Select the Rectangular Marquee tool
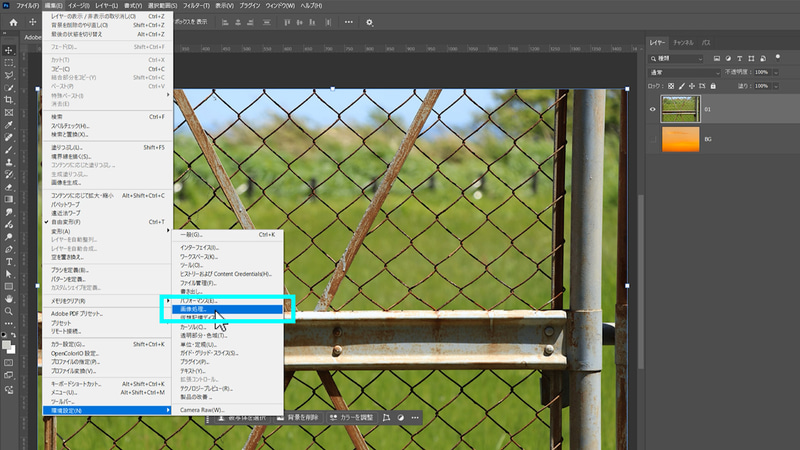This screenshot has height=450, width=800. (9, 63)
